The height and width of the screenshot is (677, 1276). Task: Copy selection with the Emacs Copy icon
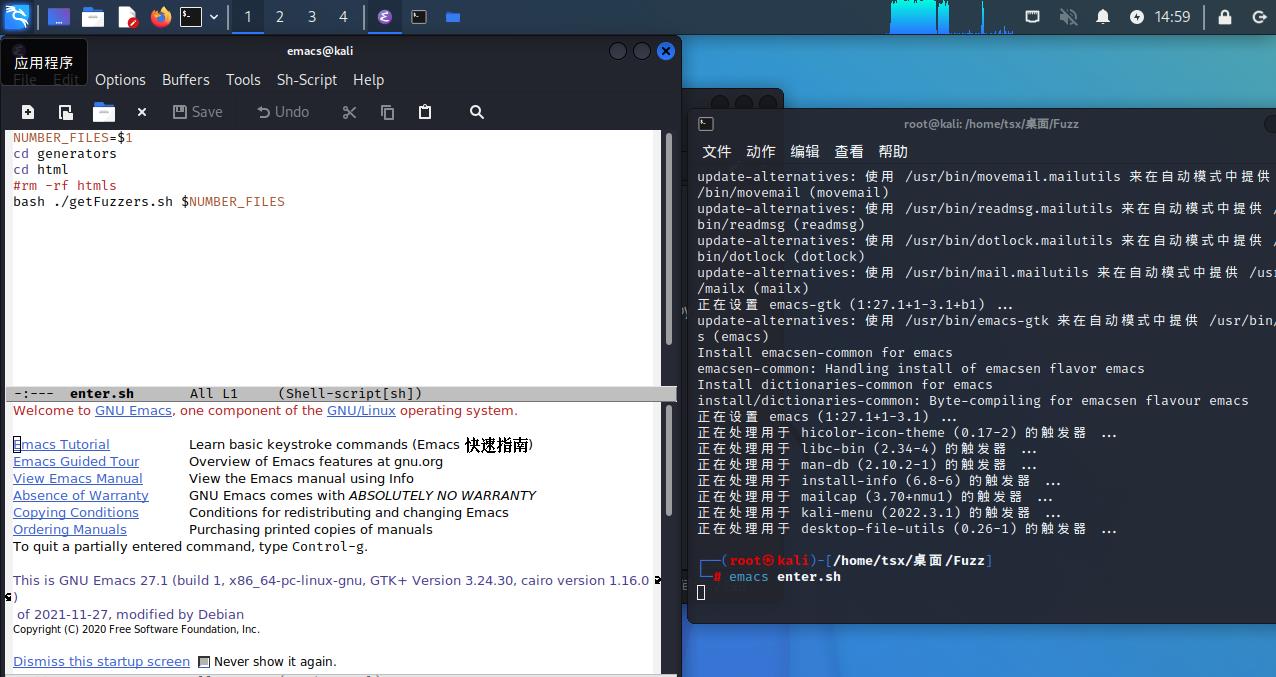(x=387, y=112)
